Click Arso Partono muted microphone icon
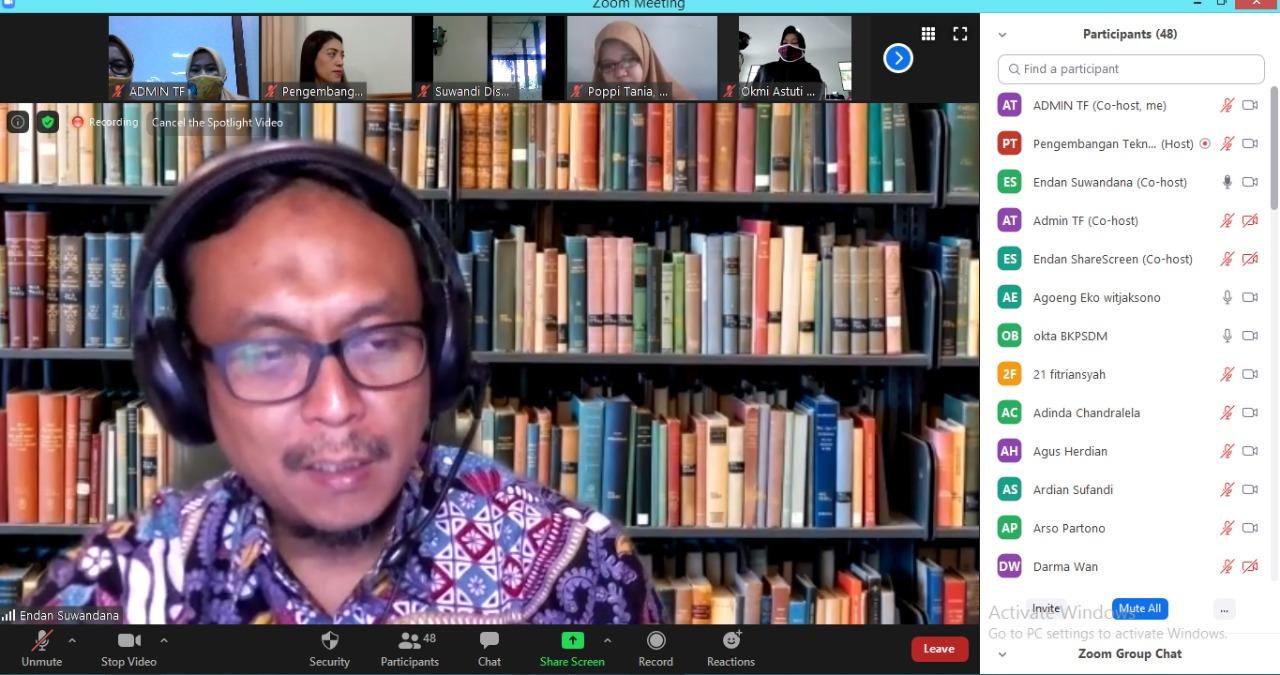The height and width of the screenshot is (675, 1280). click(1227, 528)
